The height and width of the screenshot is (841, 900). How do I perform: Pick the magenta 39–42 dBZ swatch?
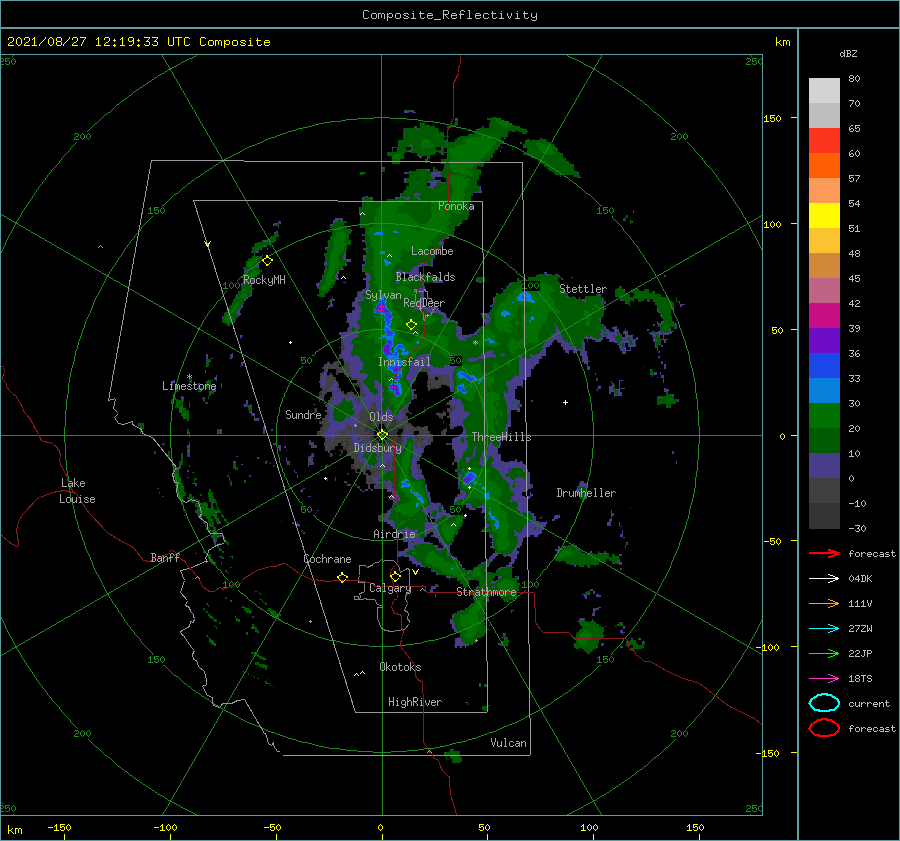pos(824,316)
